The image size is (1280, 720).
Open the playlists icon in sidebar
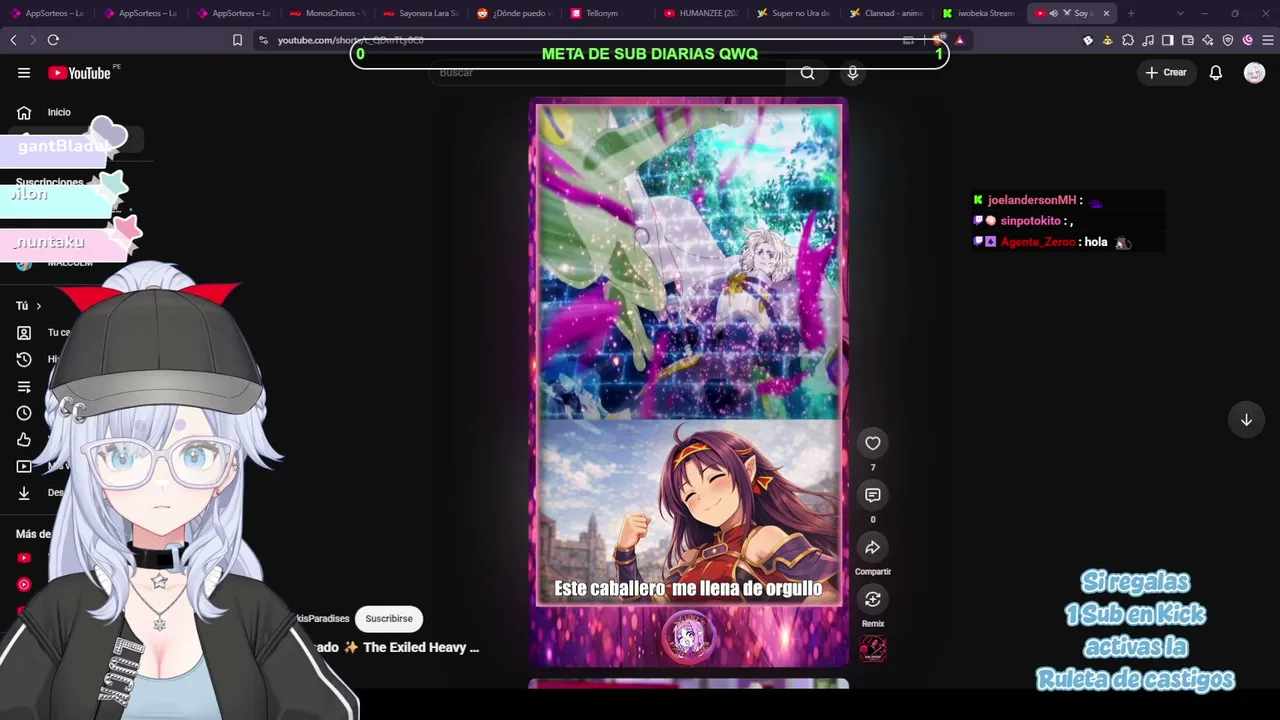click(24, 387)
